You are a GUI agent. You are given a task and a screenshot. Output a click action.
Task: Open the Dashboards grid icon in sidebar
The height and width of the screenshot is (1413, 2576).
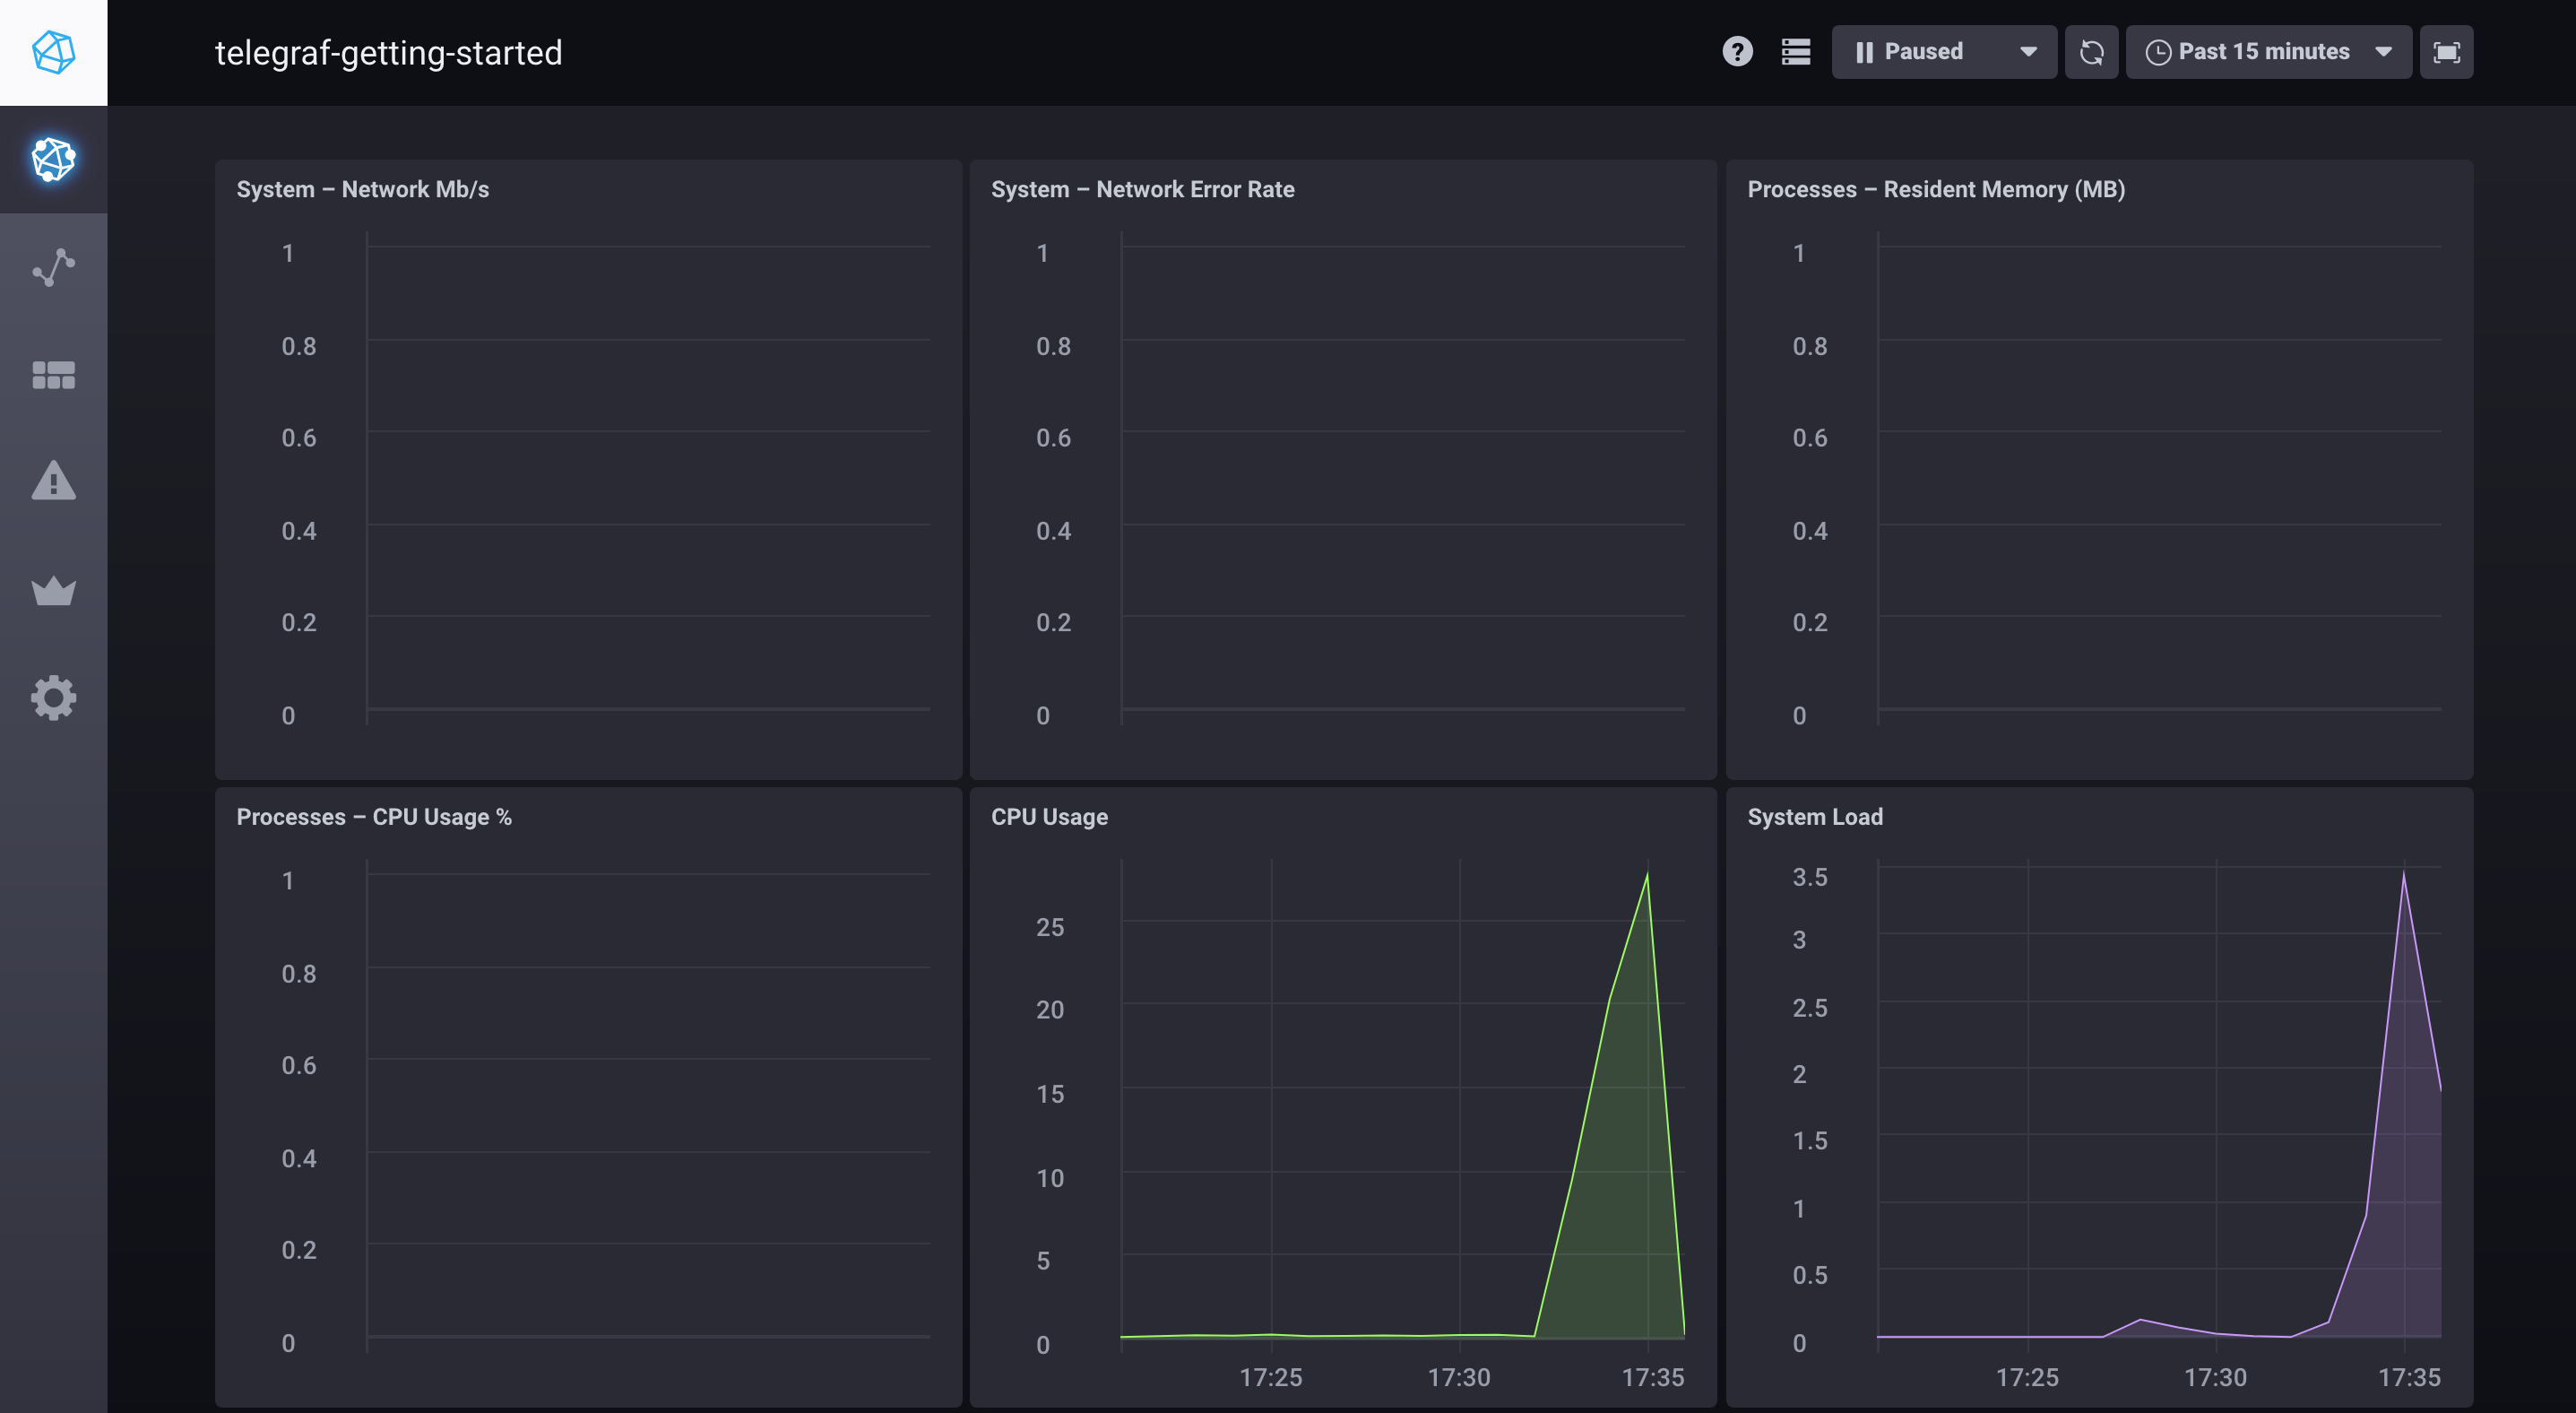pyautogui.click(x=53, y=375)
